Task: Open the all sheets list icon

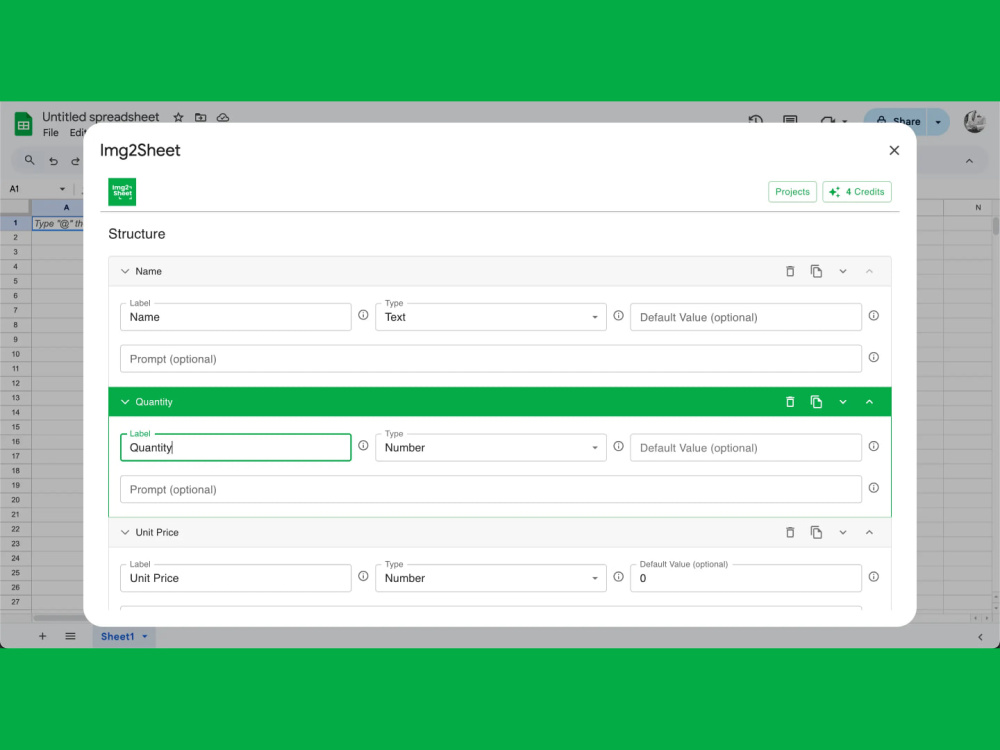Action: 70,636
